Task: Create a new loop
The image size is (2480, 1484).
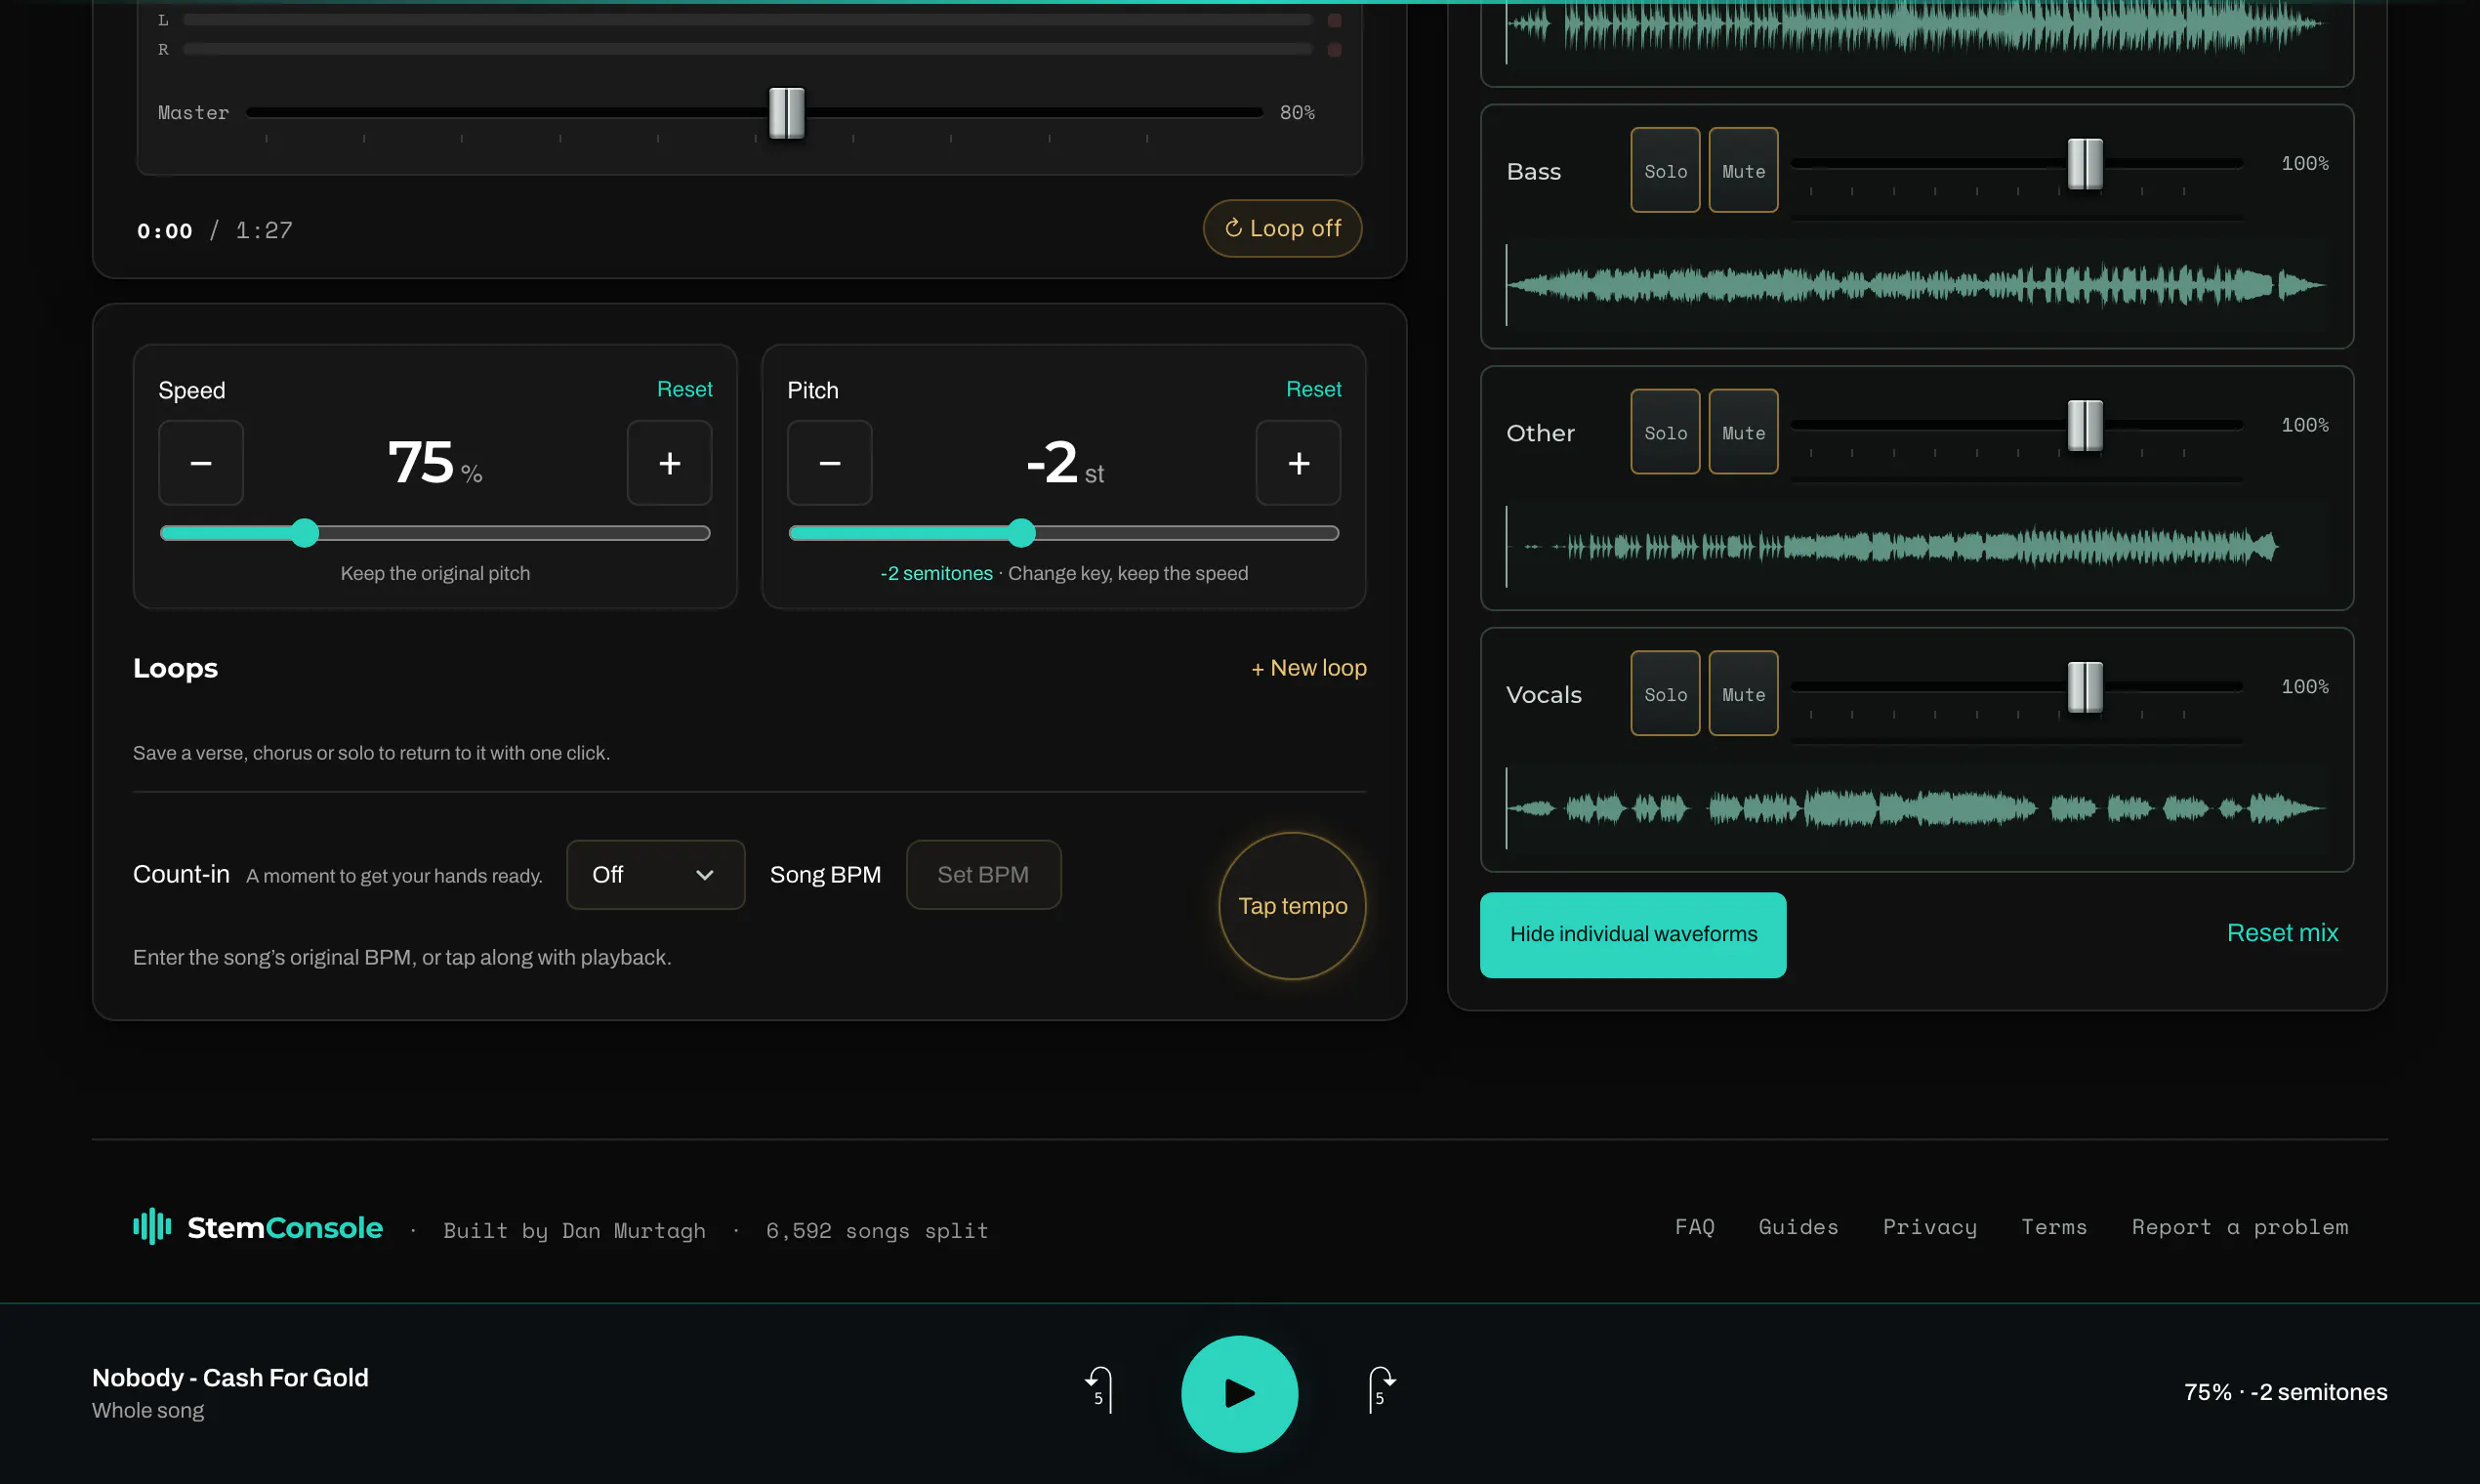Action: (1309, 668)
